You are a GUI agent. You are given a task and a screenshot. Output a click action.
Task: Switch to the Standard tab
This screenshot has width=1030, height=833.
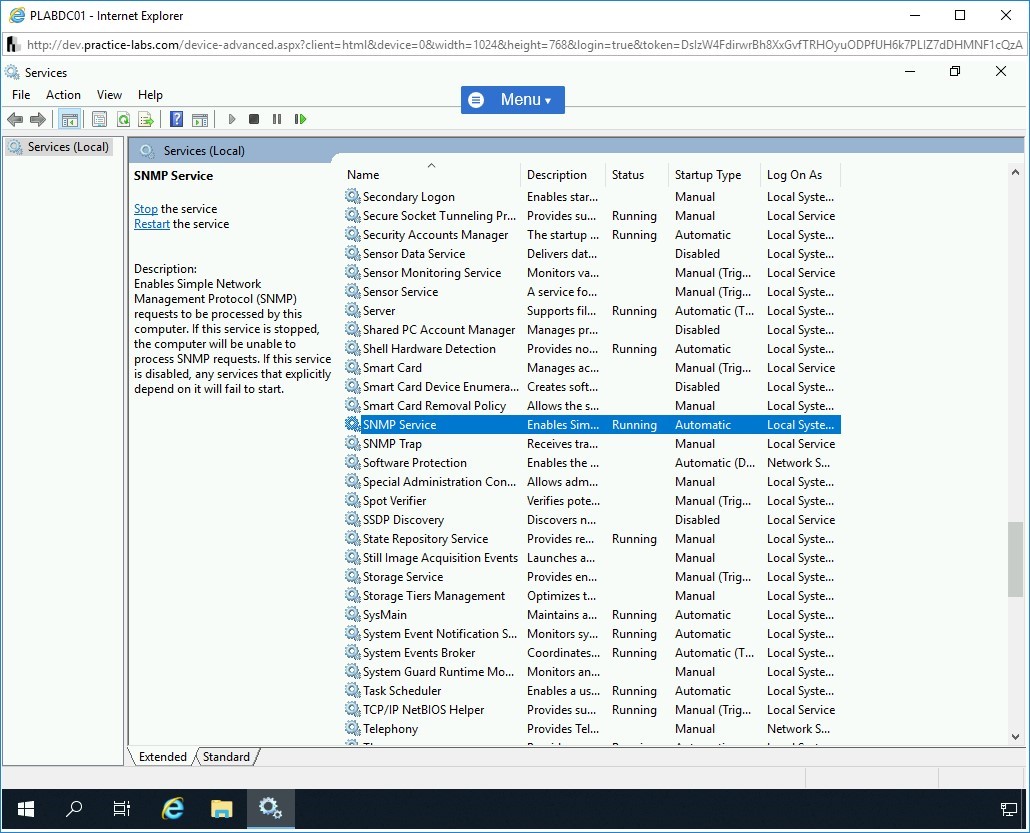(226, 757)
